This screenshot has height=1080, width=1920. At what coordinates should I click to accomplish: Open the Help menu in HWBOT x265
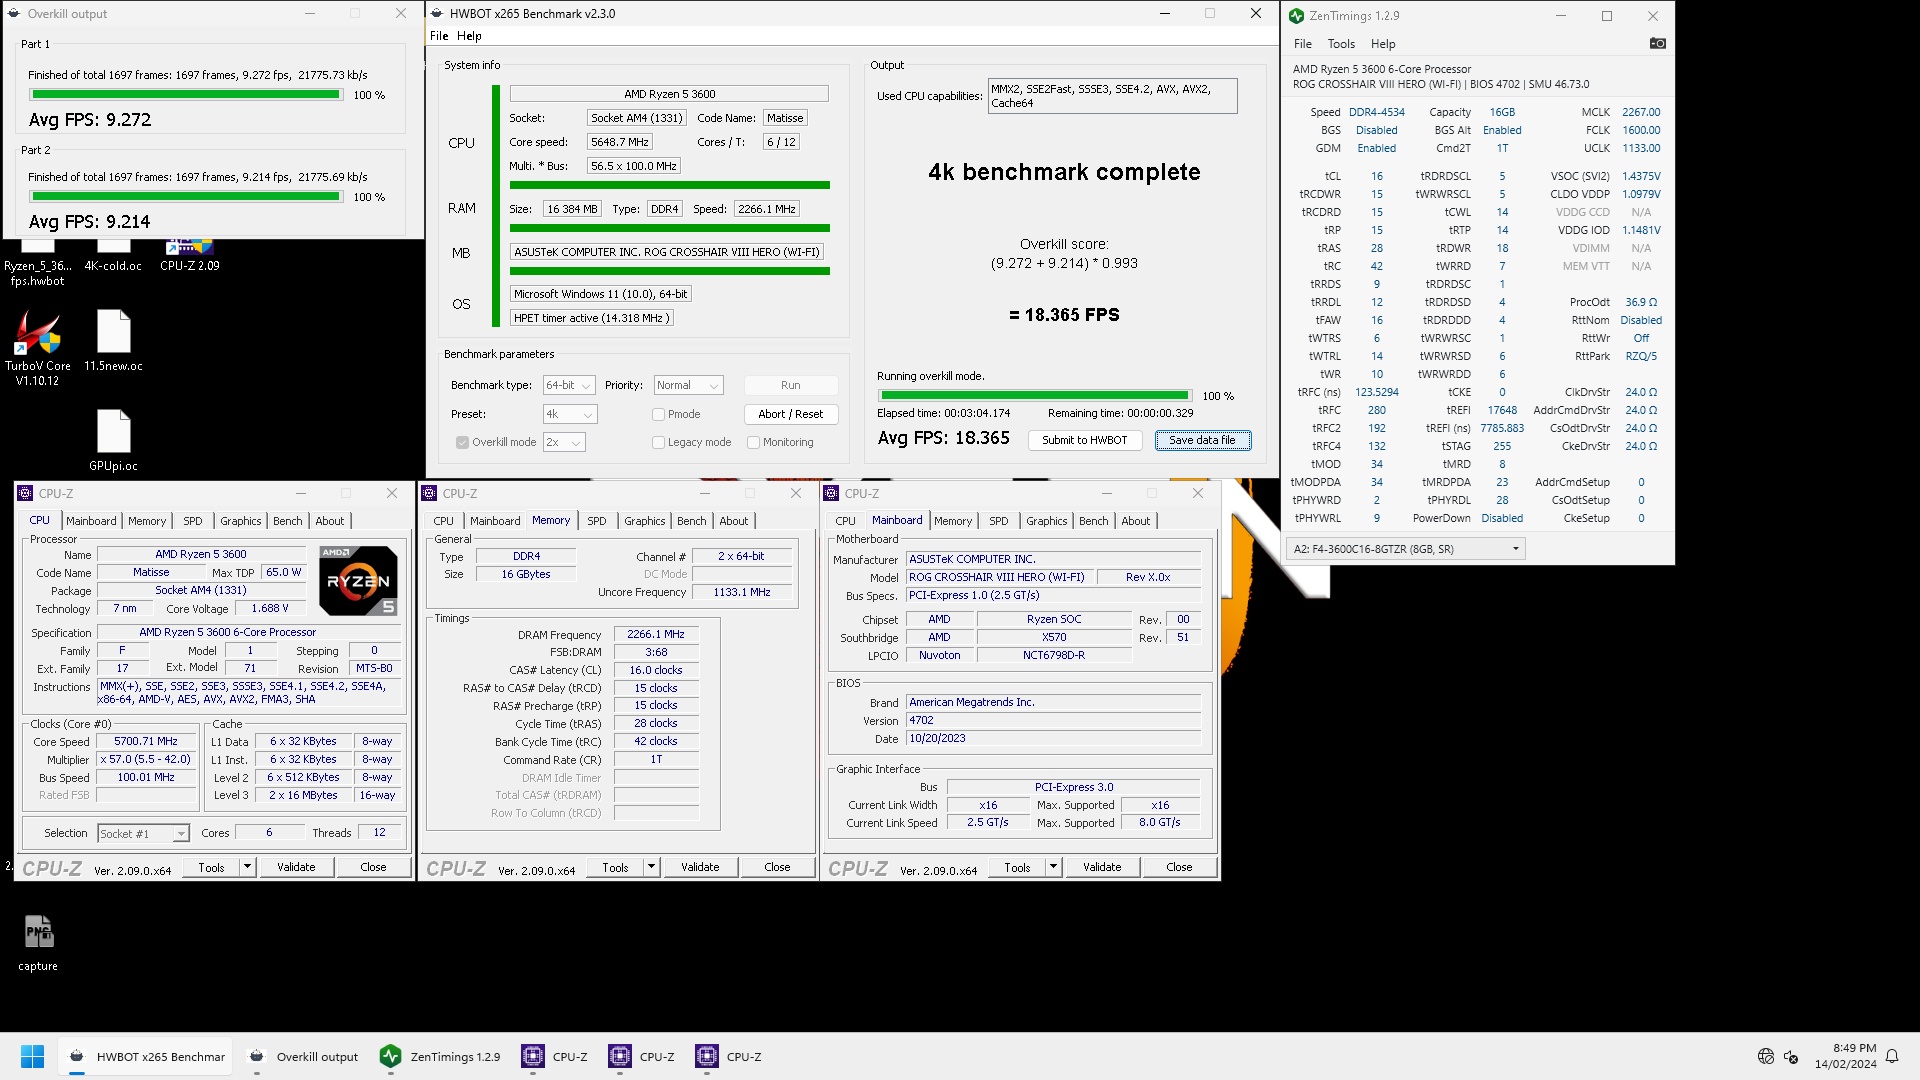pos(469,36)
